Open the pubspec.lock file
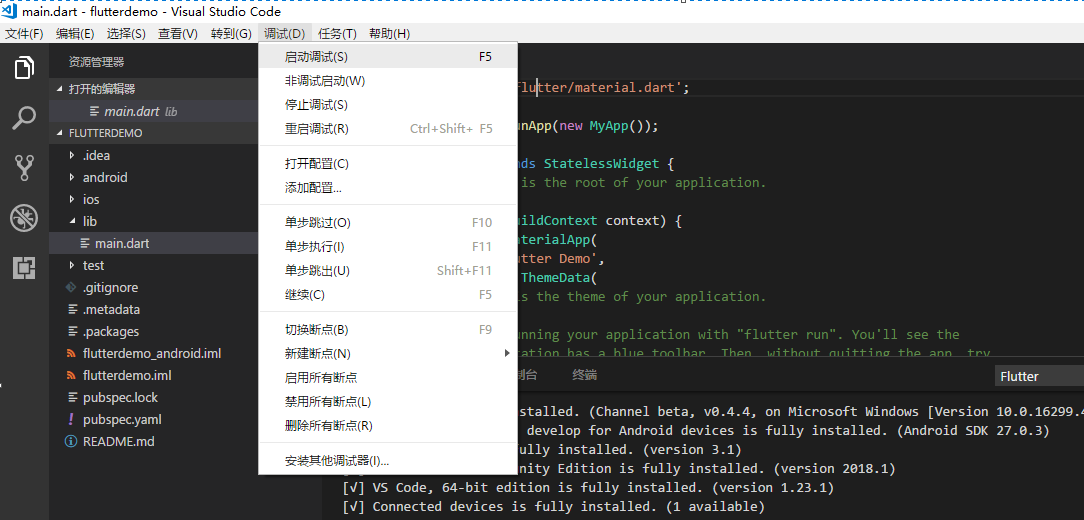This screenshot has width=1084, height=520. pos(153,398)
